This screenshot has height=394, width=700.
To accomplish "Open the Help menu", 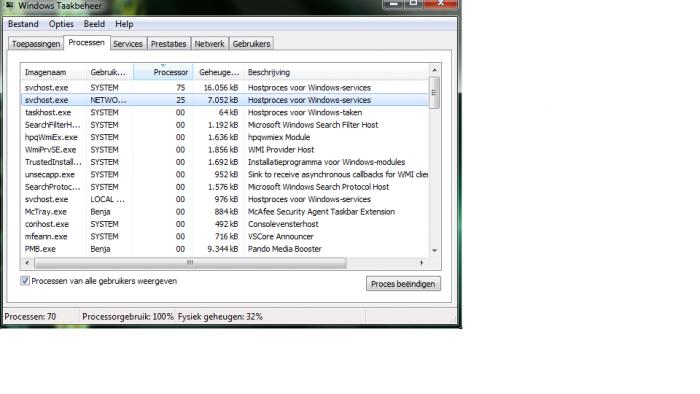I will (124, 24).
